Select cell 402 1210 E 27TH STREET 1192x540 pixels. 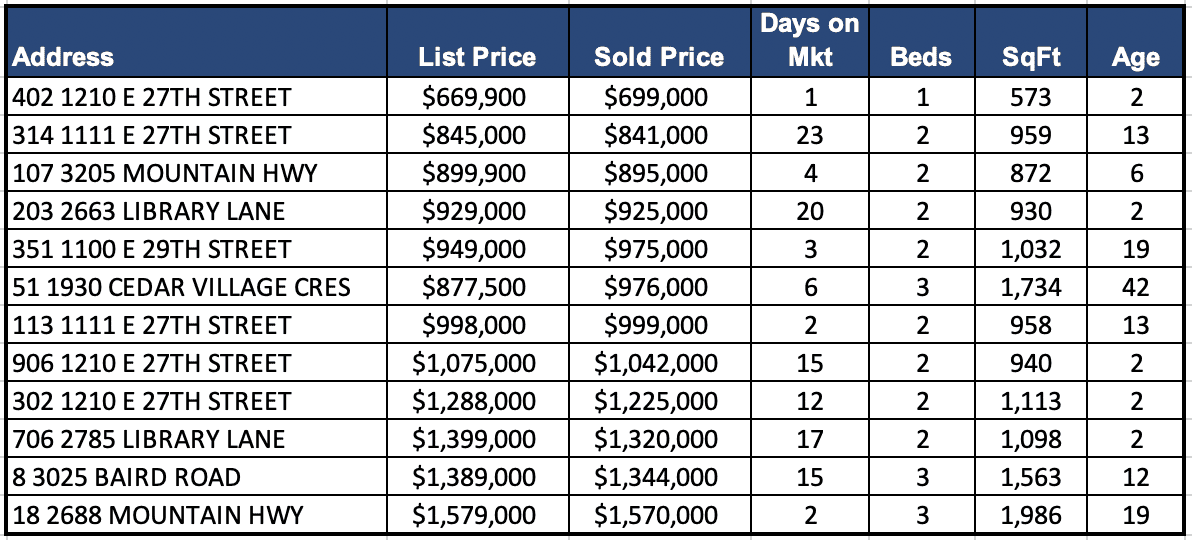tap(152, 97)
